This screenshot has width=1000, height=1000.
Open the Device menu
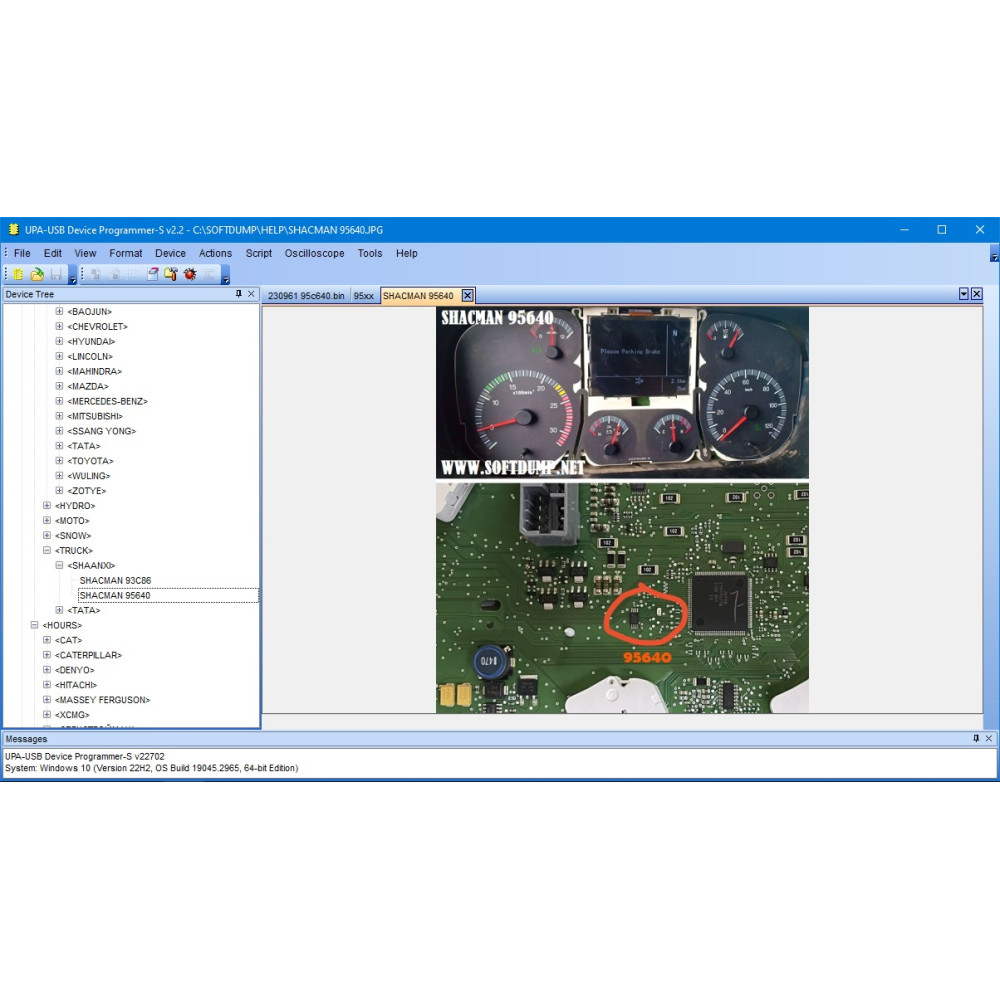[170, 253]
